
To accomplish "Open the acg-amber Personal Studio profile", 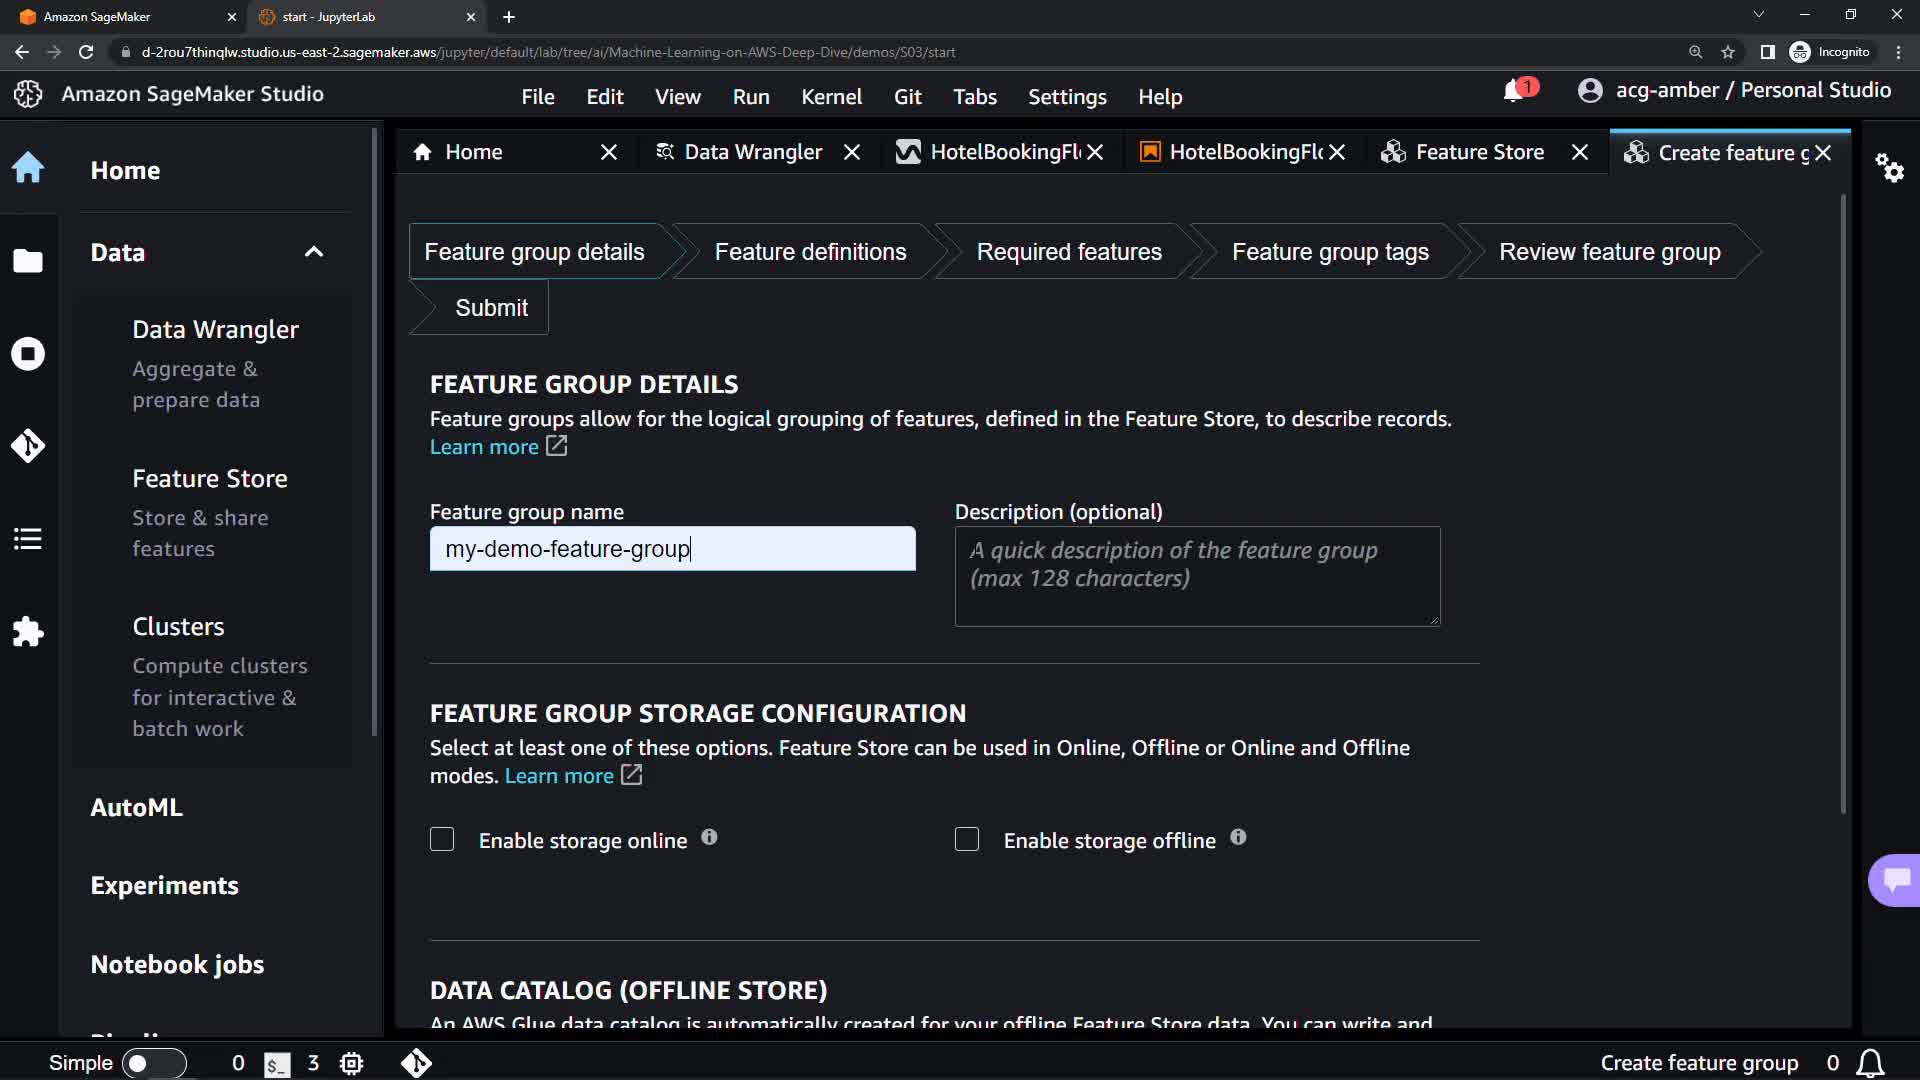I will click(1734, 90).
